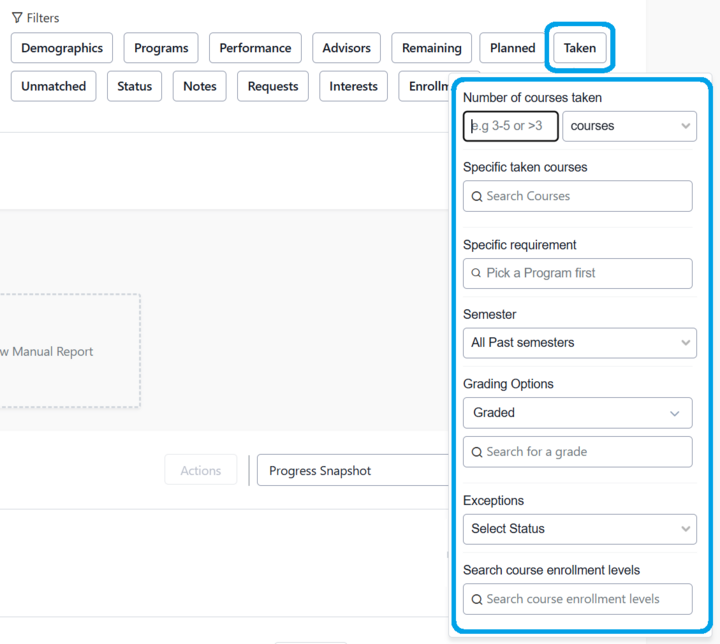Click the number of courses taken field

510,126
